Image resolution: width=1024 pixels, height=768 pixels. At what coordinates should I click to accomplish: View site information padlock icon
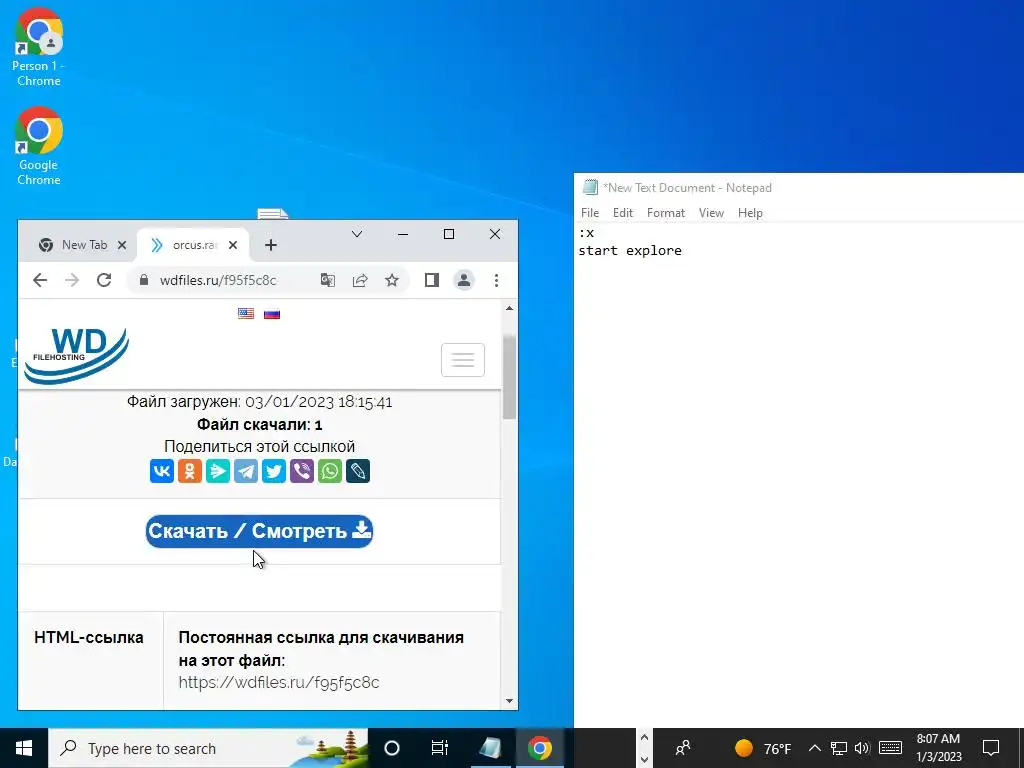point(144,280)
